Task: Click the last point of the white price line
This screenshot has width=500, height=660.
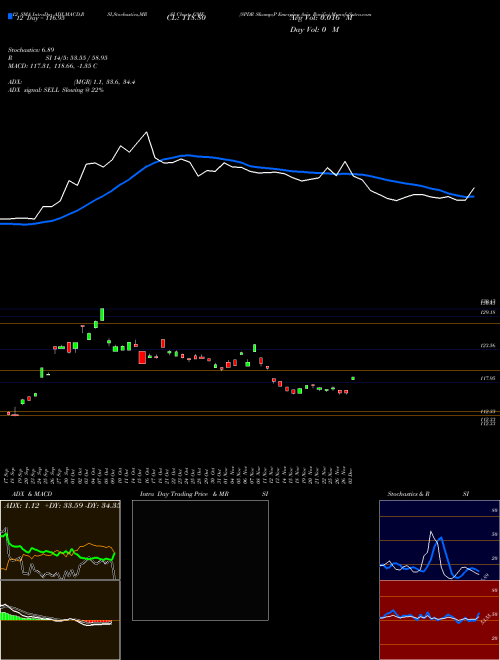Action: tap(474, 188)
